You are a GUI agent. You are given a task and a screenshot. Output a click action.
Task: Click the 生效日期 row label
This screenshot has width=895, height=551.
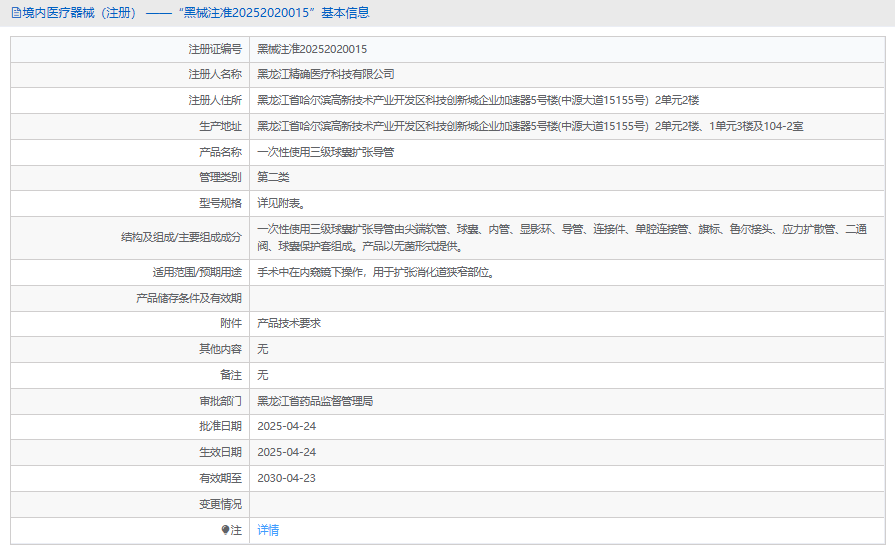pyautogui.click(x=220, y=452)
